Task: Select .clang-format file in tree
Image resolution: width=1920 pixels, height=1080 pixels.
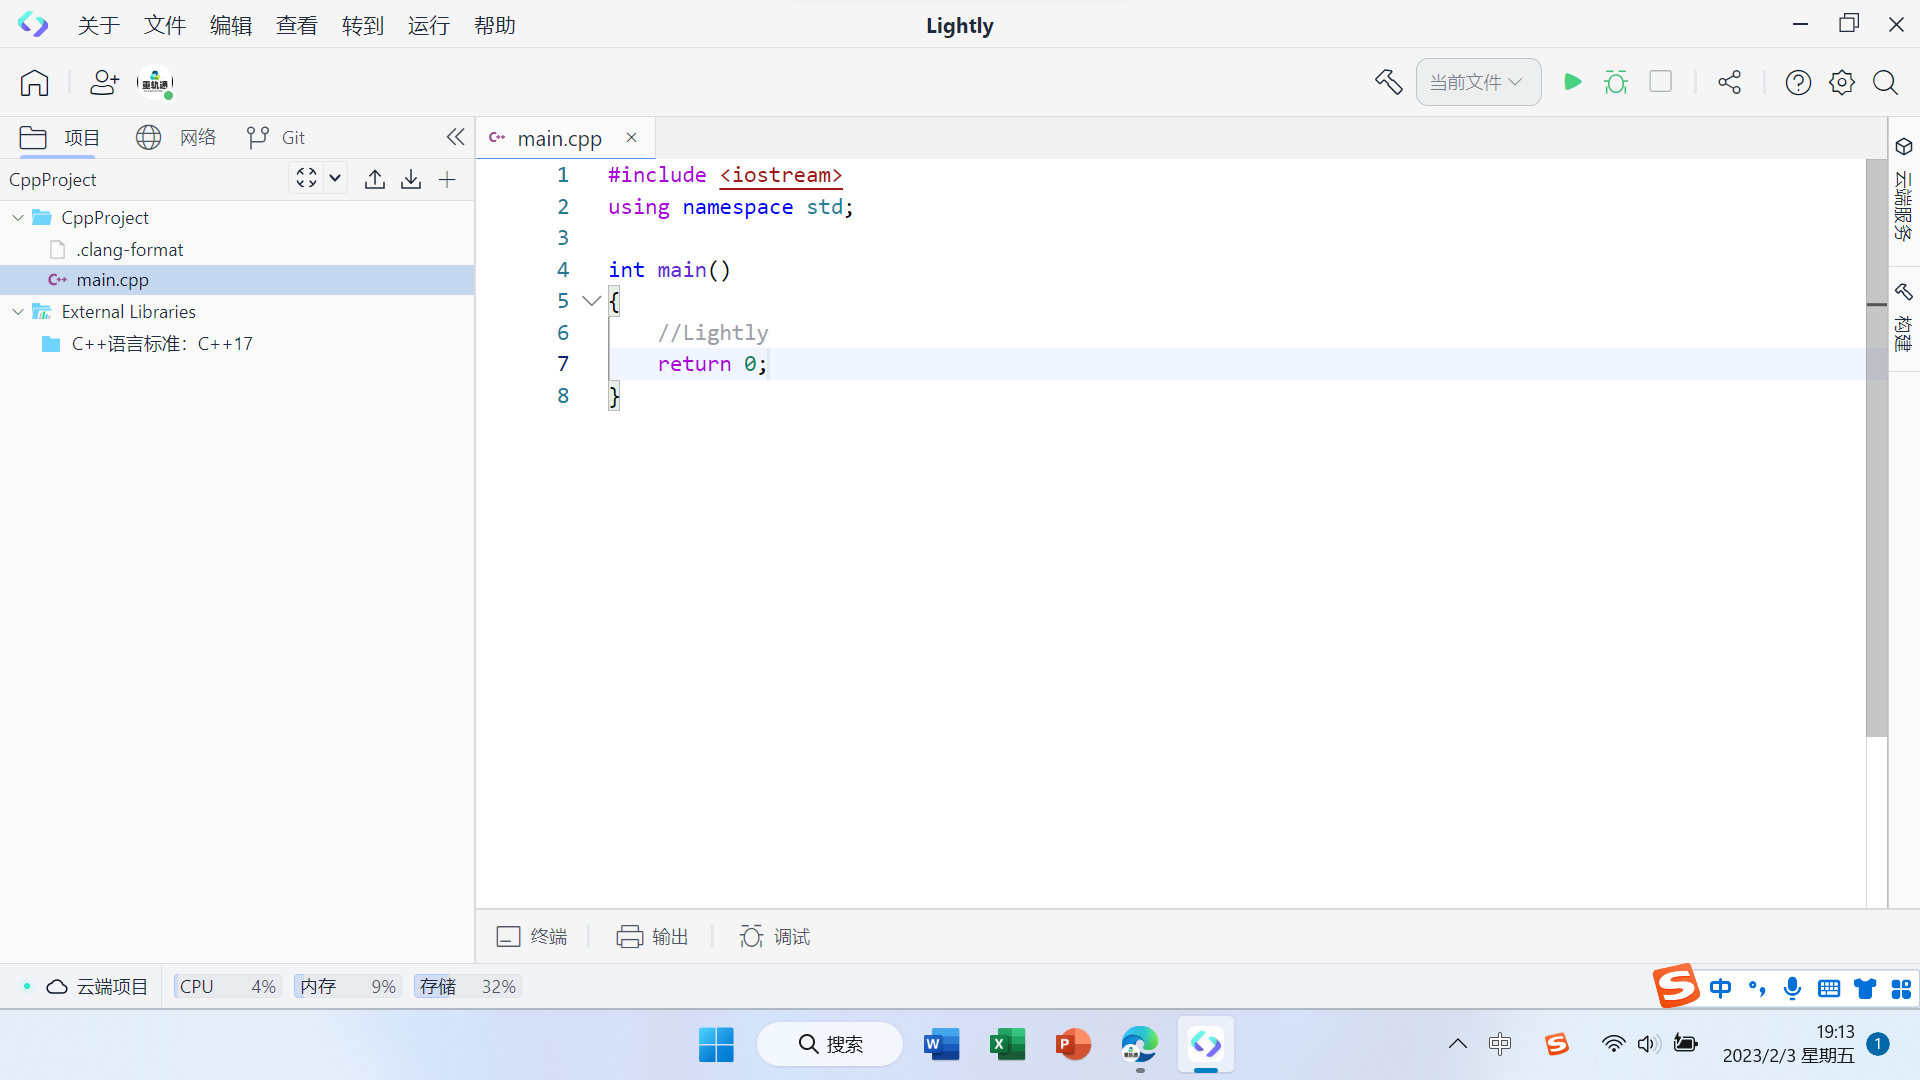Action: click(129, 249)
